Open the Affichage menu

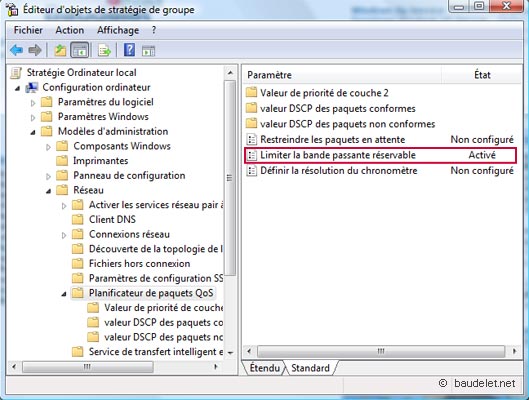tap(118, 30)
